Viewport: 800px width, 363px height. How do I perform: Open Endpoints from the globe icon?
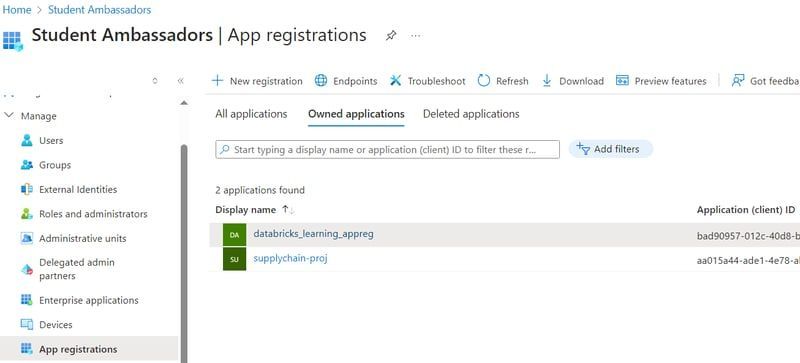pyautogui.click(x=320, y=81)
